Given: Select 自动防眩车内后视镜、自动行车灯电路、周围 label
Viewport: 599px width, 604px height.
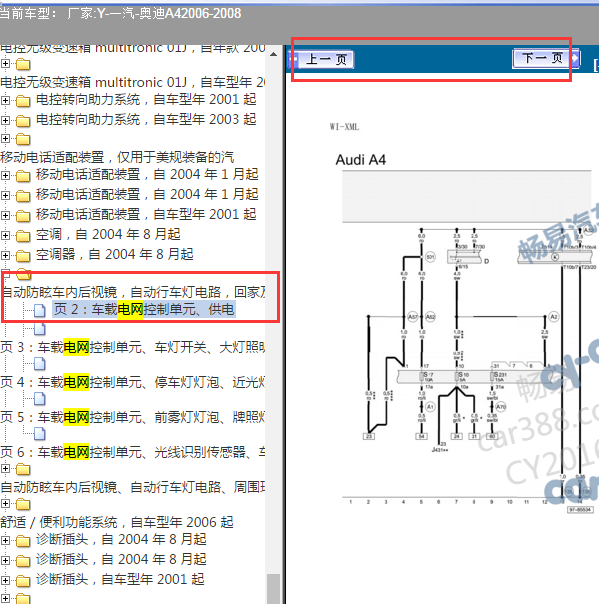Looking at the screenshot, I should click(x=133, y=487).
